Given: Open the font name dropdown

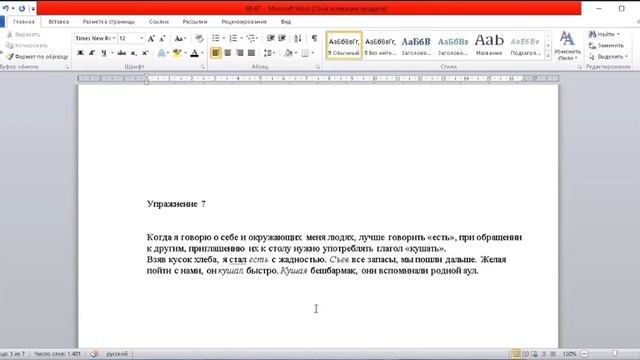Looking at the screenshot, I should 114,38.
